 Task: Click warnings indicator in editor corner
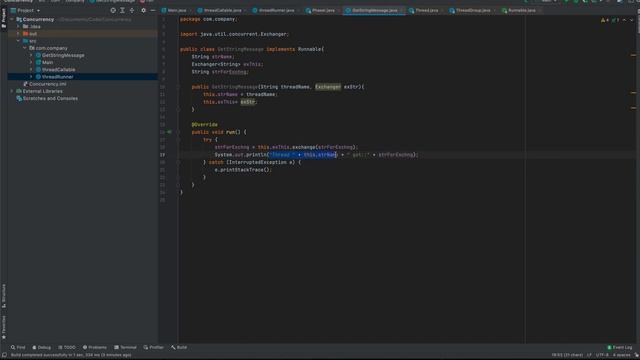pos(605,20)
